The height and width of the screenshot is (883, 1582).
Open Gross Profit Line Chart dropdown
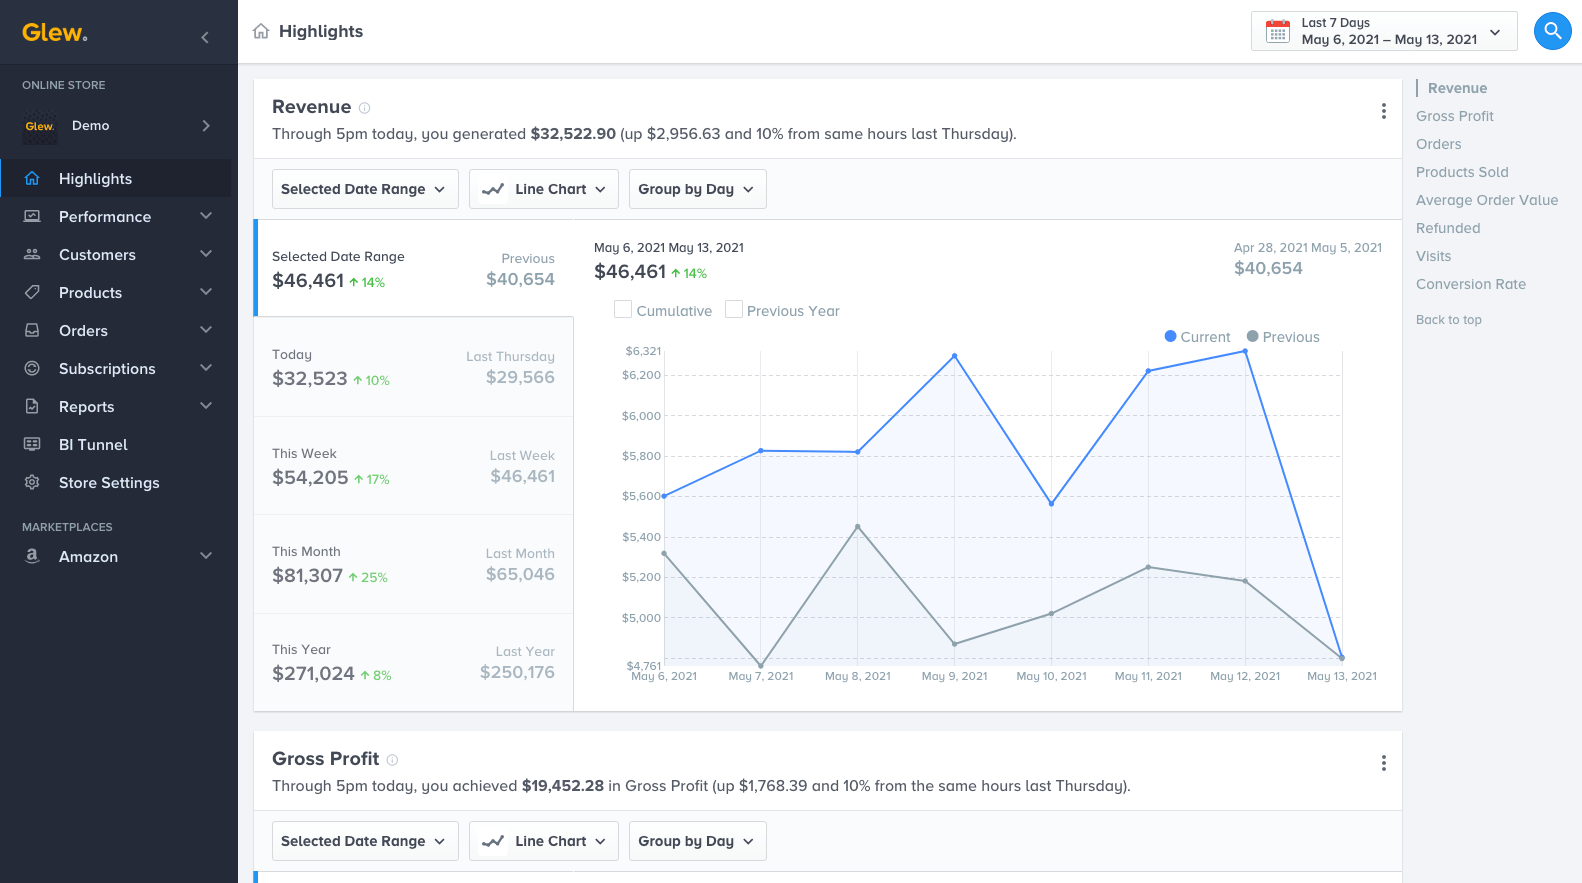[544, 841]
